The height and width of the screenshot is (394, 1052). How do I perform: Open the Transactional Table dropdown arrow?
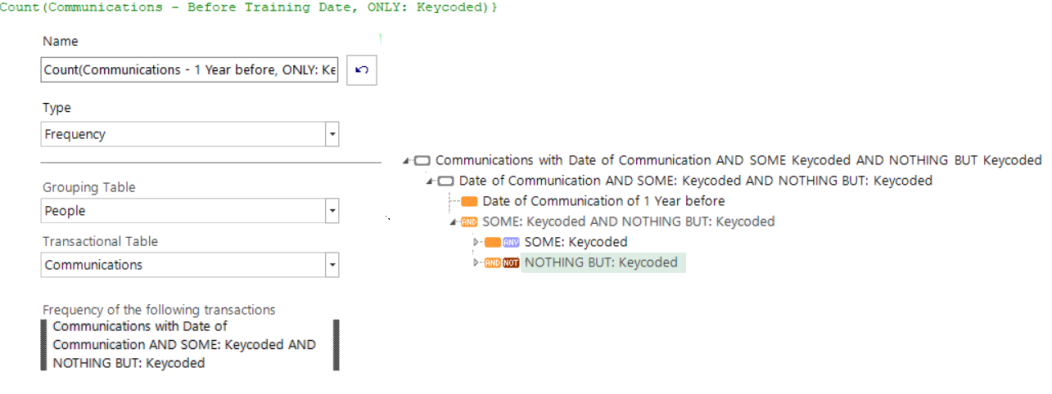click(x=332, y=265)
